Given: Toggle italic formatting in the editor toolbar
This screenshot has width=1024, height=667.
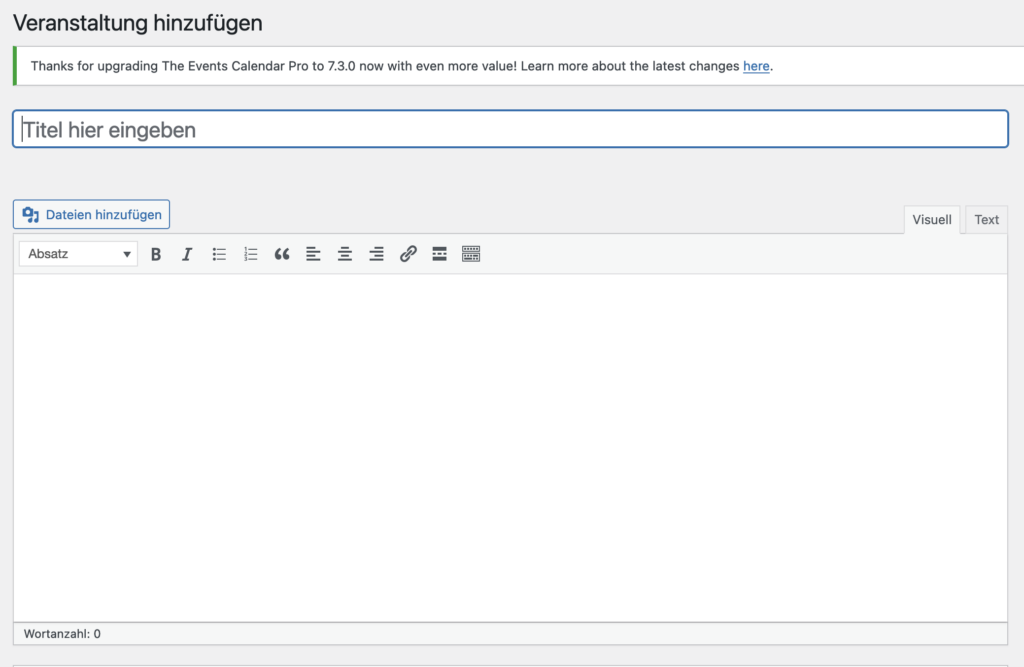Looking at the screenshot, I should pyautogui.click(x=187, y=254).
